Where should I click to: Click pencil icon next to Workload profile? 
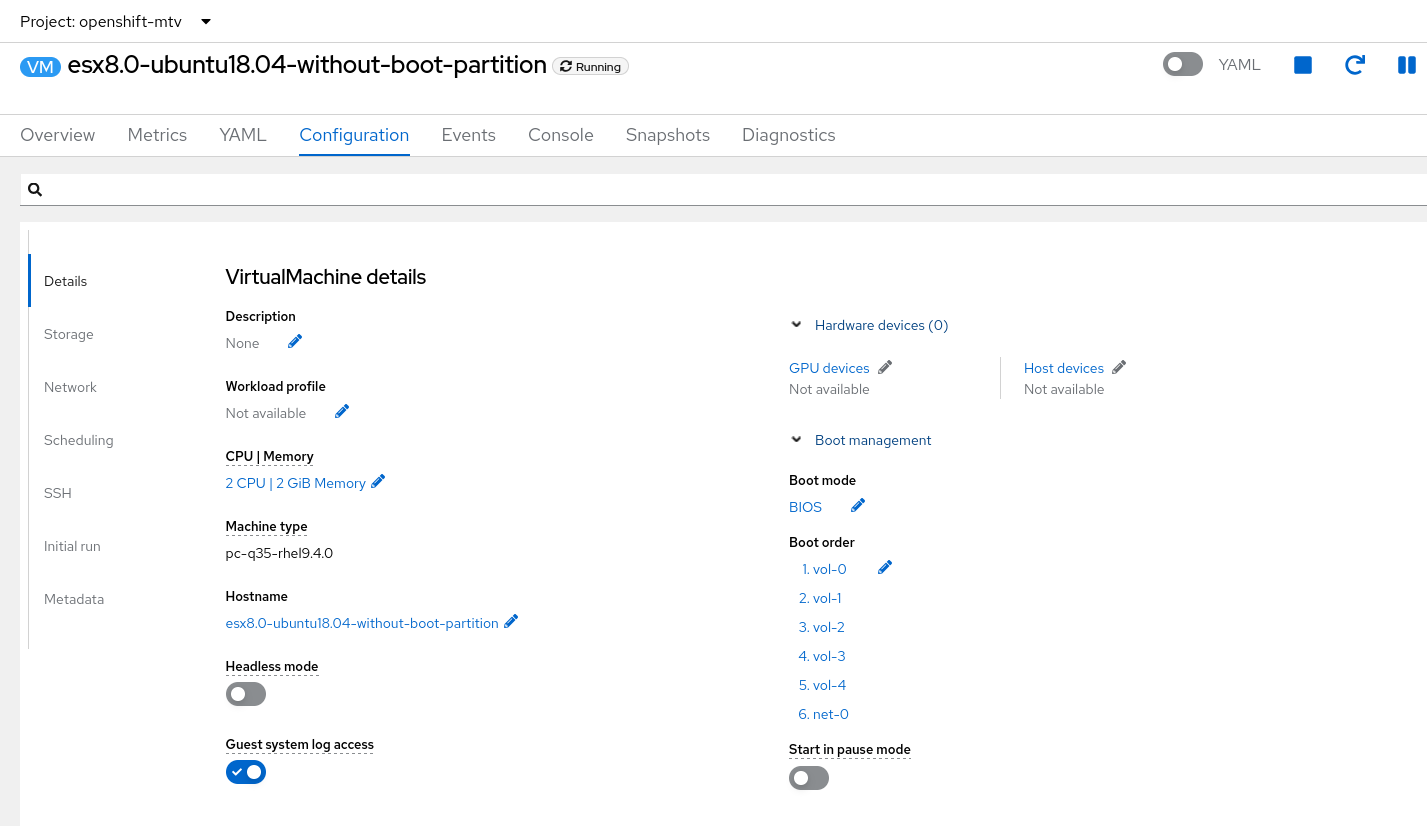point(342,412)
